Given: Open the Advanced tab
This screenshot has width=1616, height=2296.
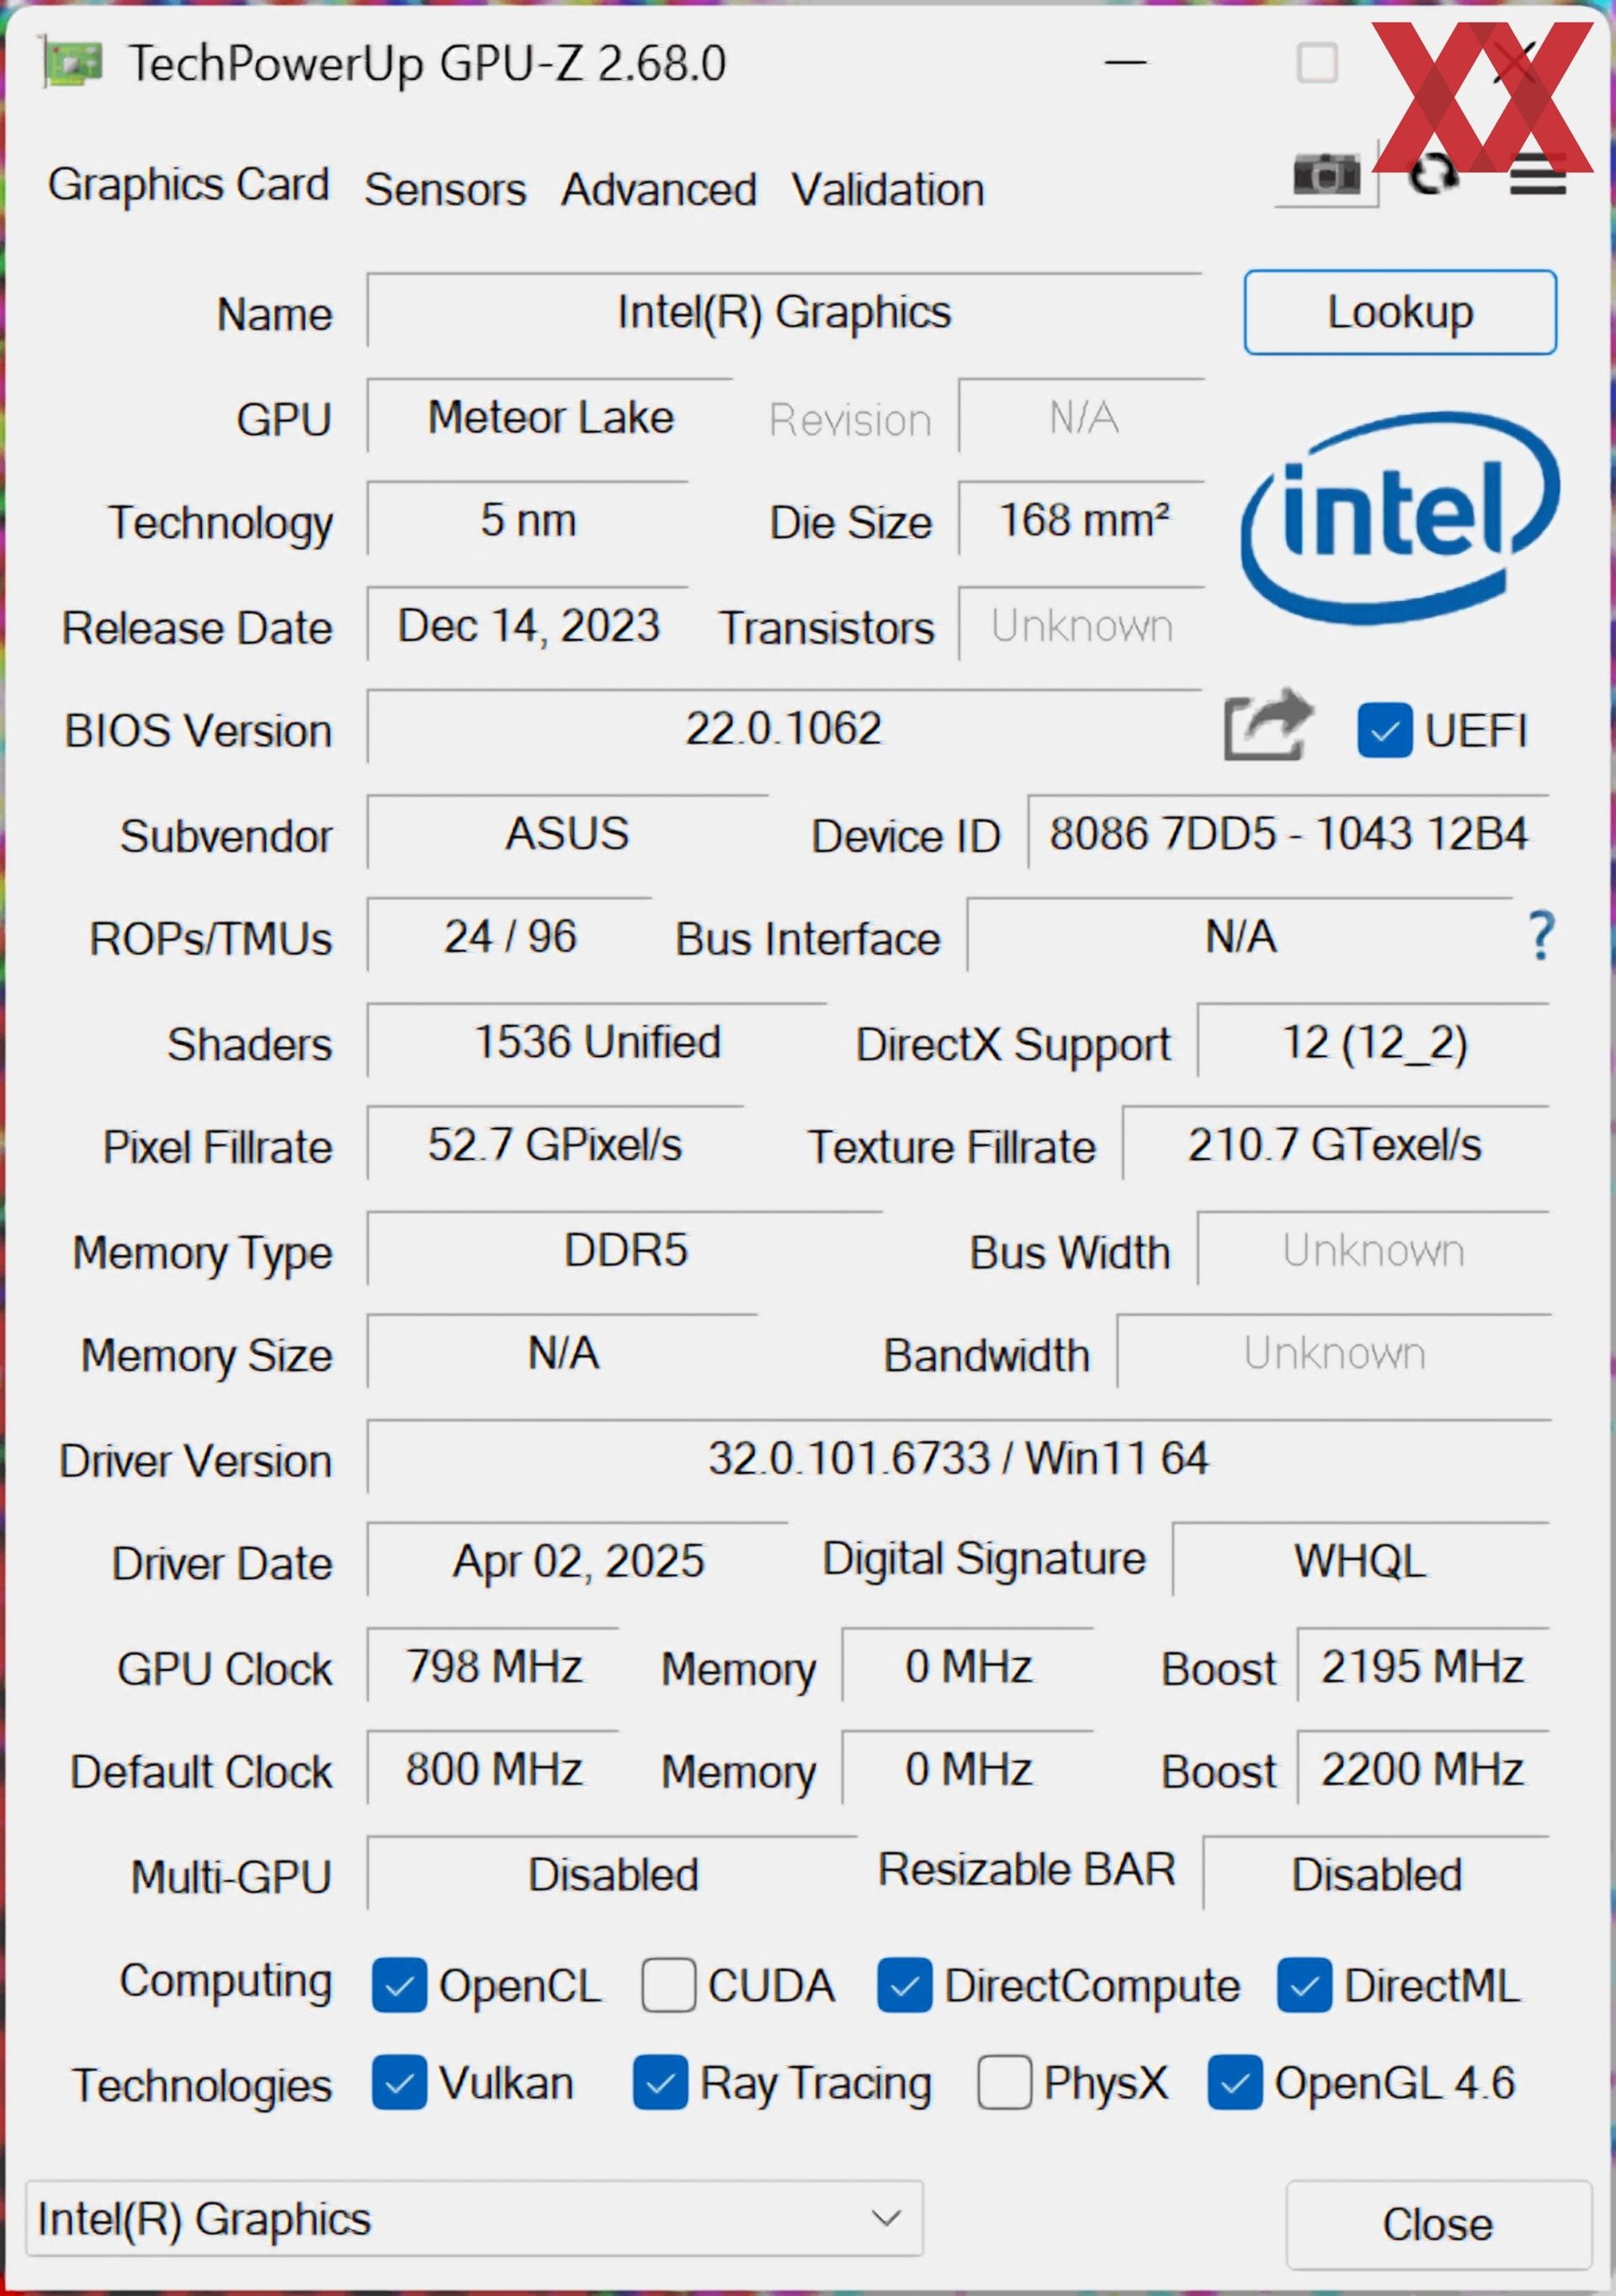Looking at the screenshot, I should coord(658,190).
